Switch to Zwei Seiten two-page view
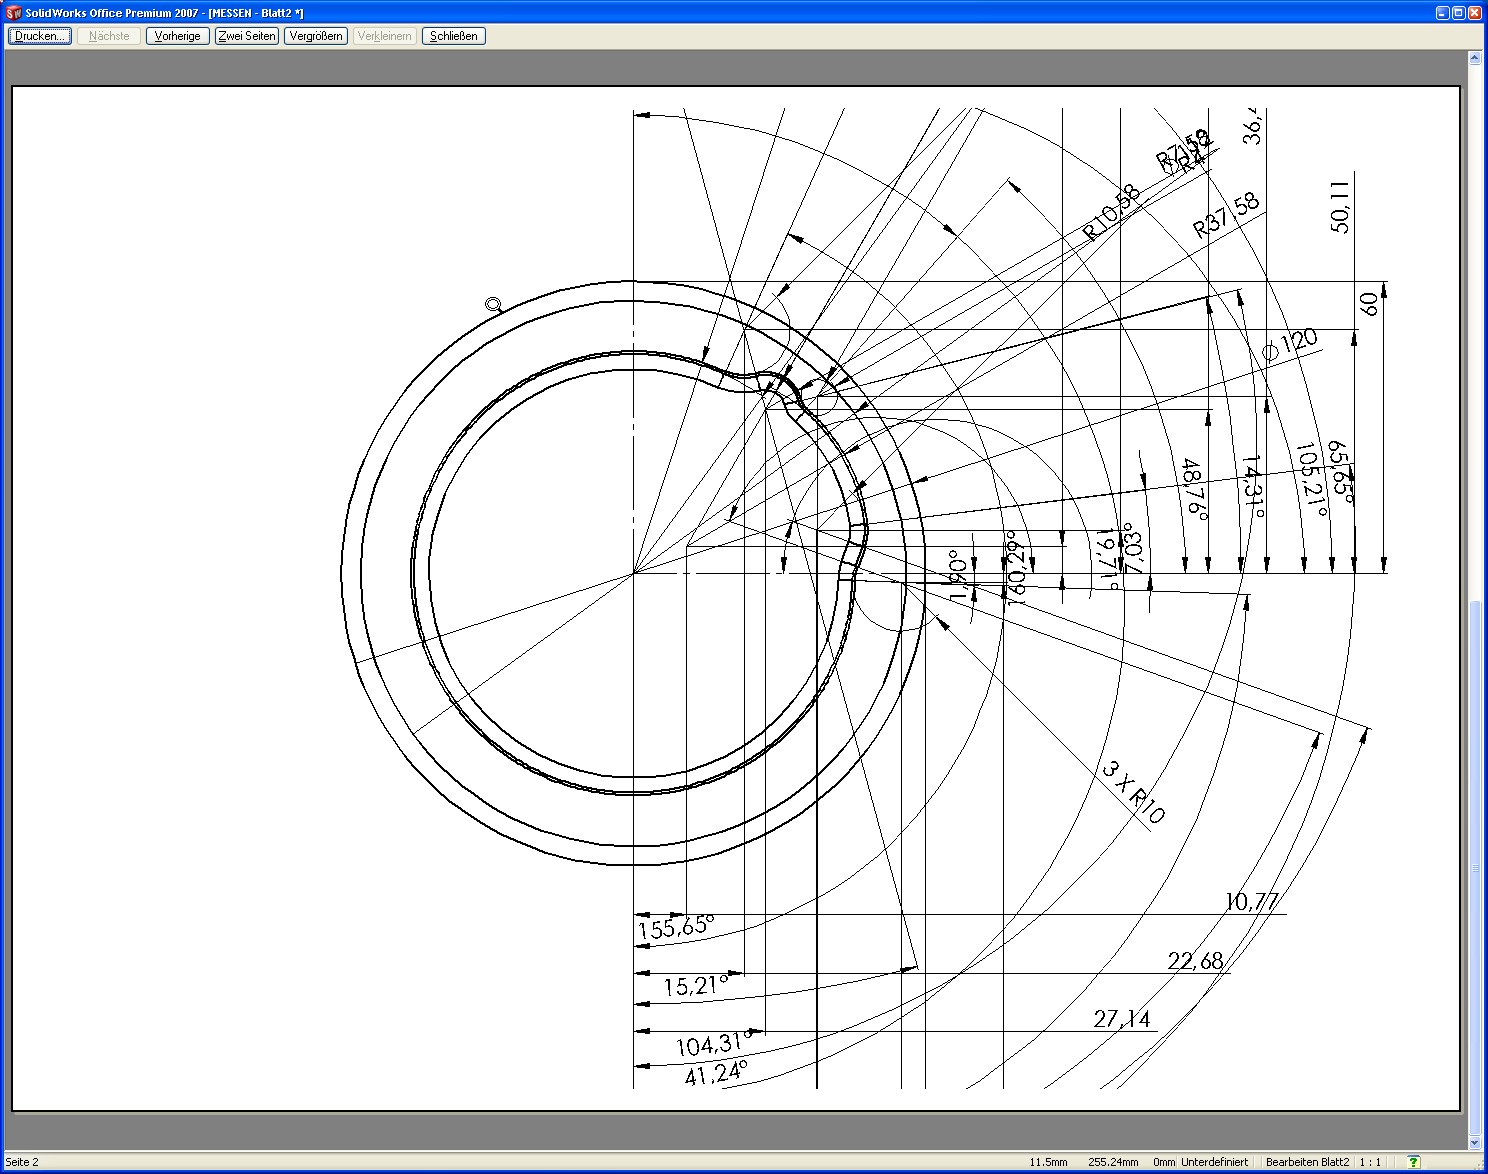Image resolution: width=1488 pixels, height=1174 pixels. click(x=247, y=36)
